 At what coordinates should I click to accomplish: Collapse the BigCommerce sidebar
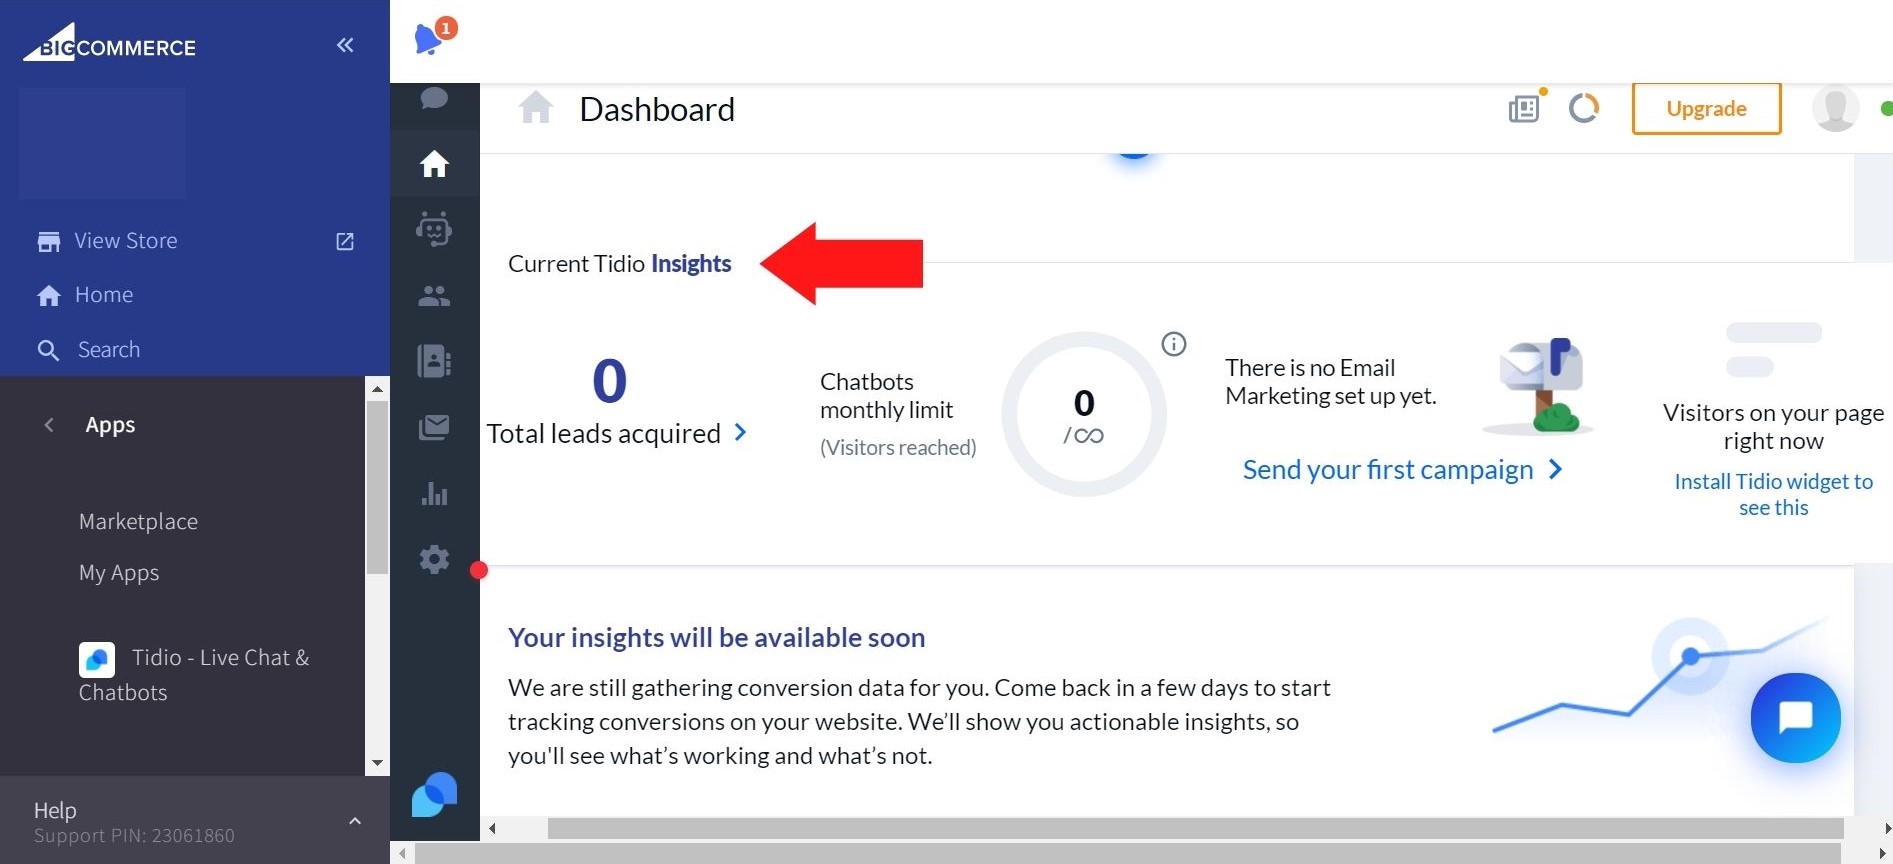[345, 45]
